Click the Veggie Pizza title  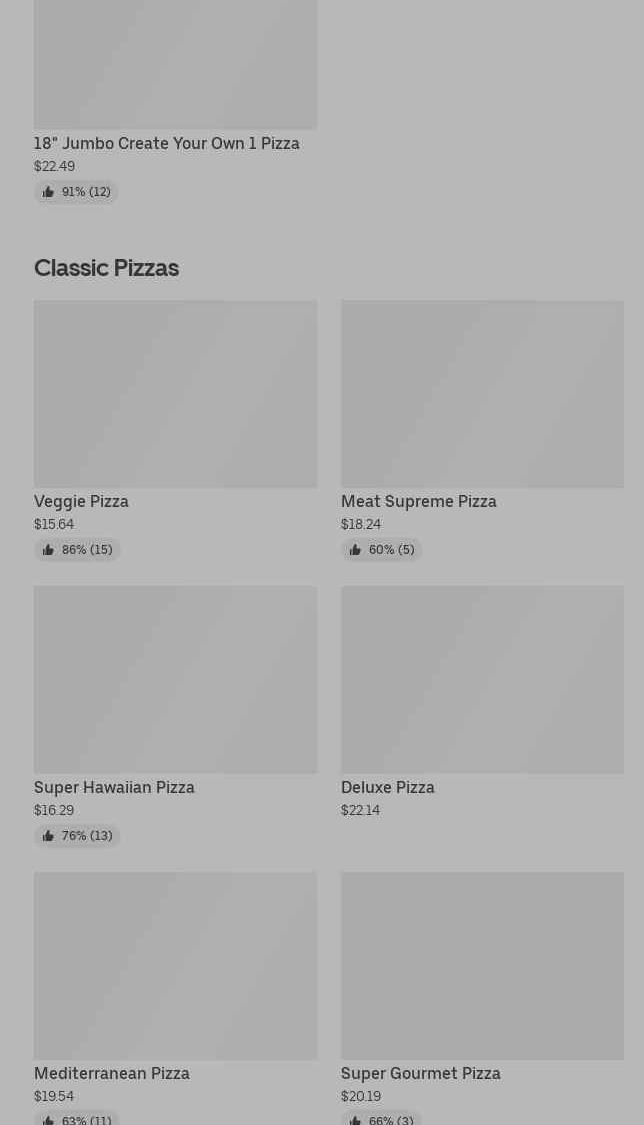click(81, 501)
